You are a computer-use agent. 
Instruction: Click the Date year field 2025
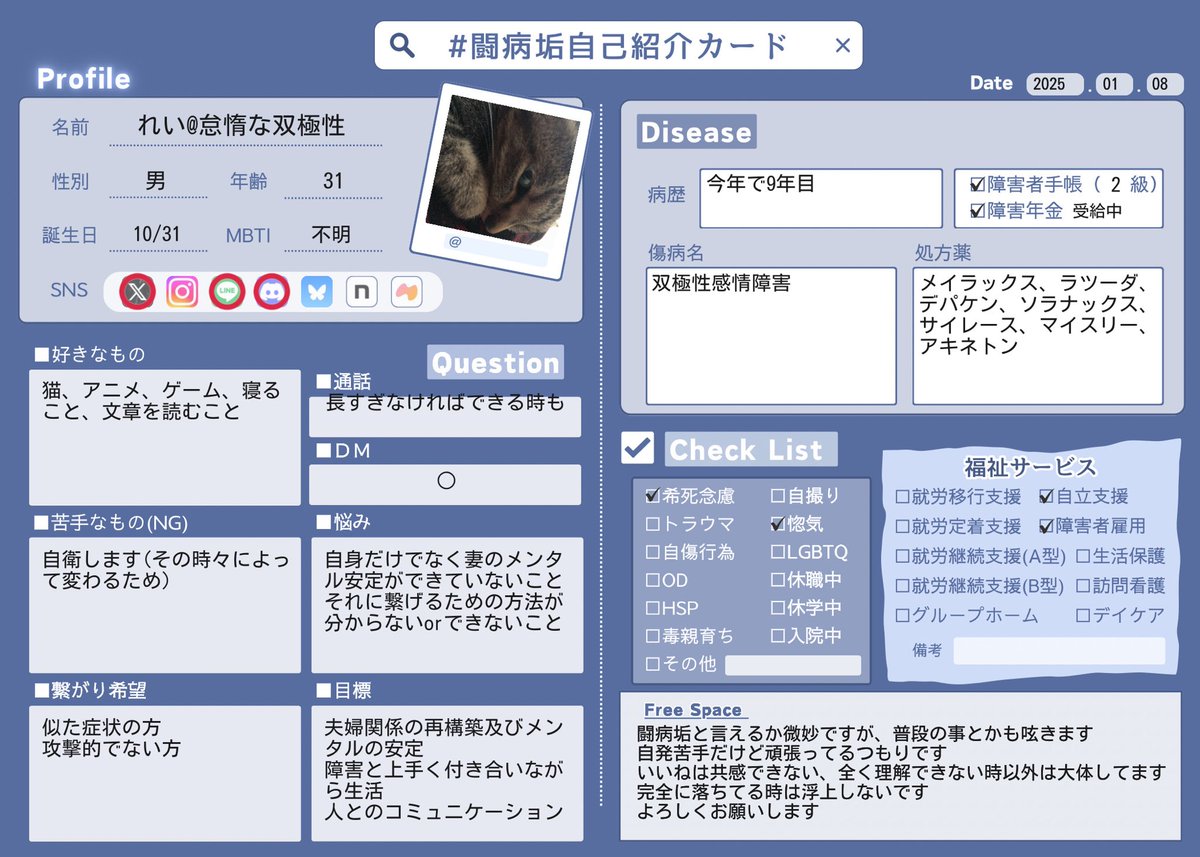1056,84
